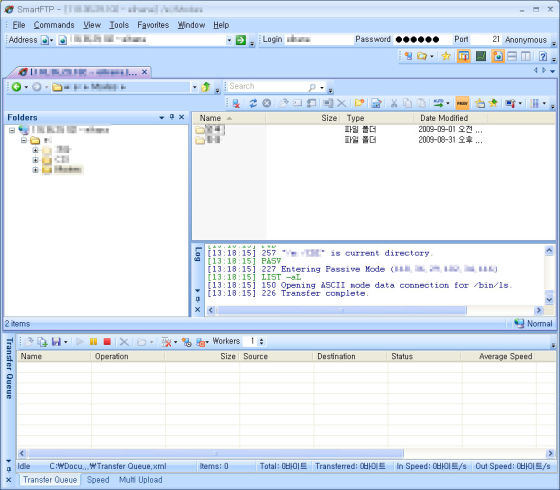Click the green Back navigation arrow
Viewport: 560px width, 490px height.
16,87
